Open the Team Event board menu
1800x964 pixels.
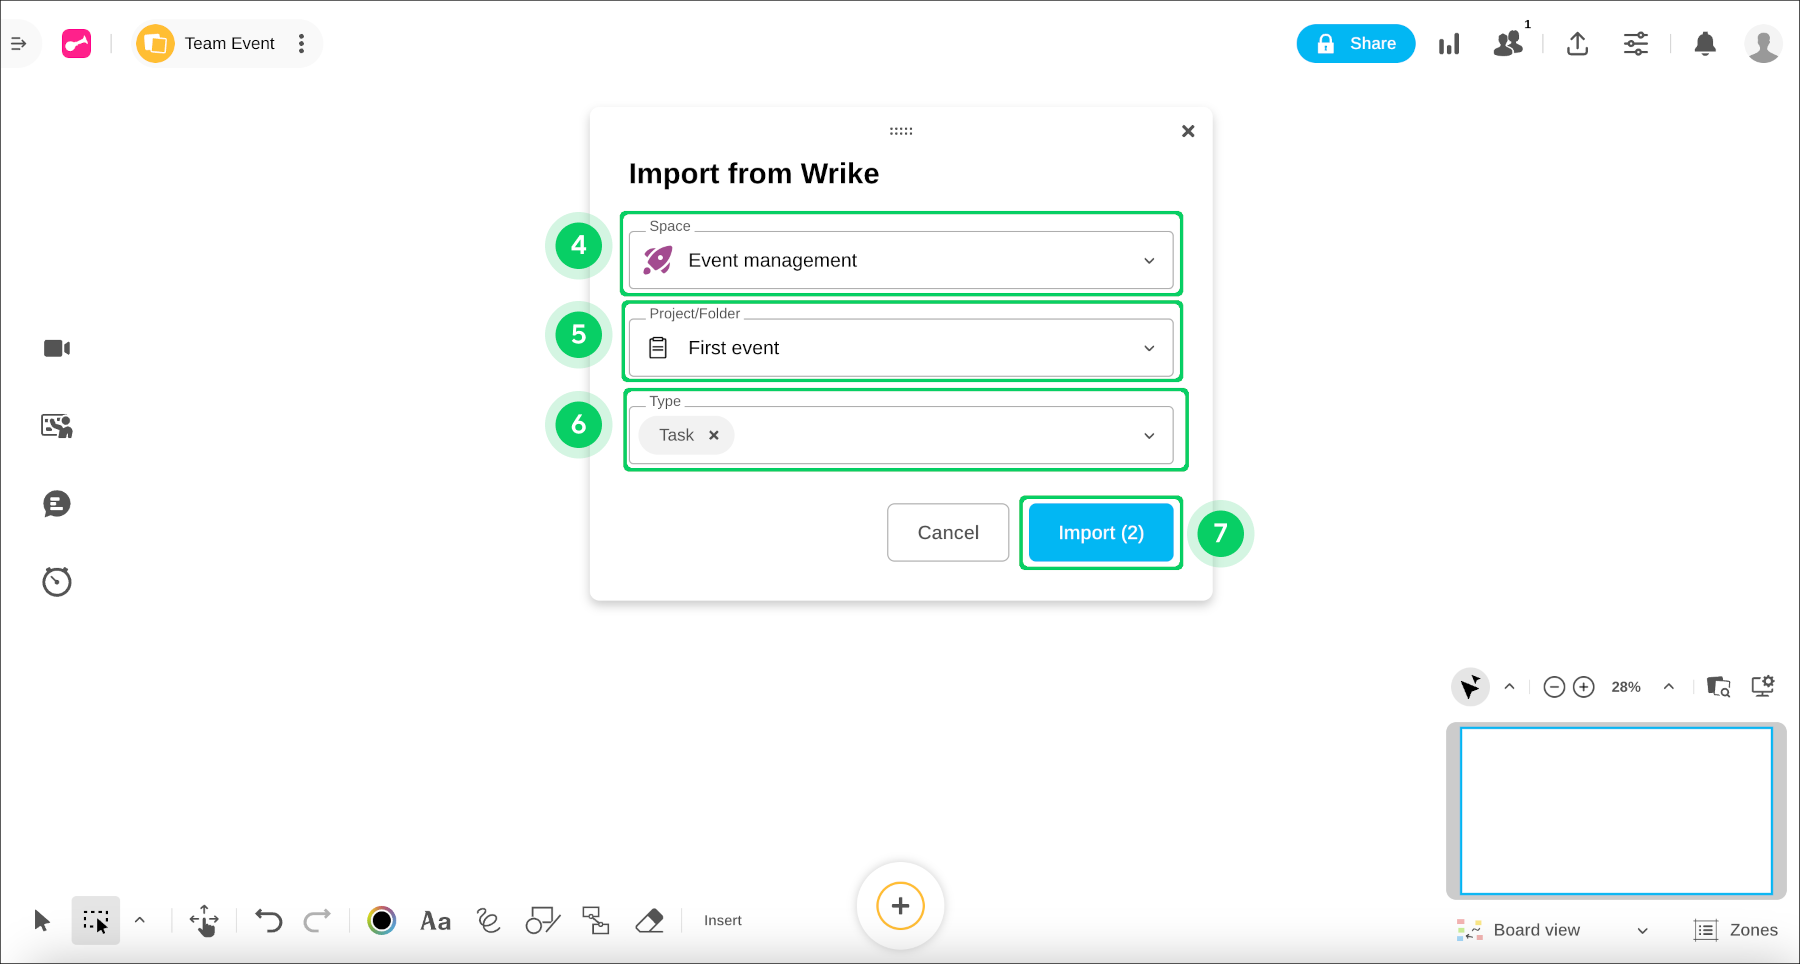coord(302,43)
